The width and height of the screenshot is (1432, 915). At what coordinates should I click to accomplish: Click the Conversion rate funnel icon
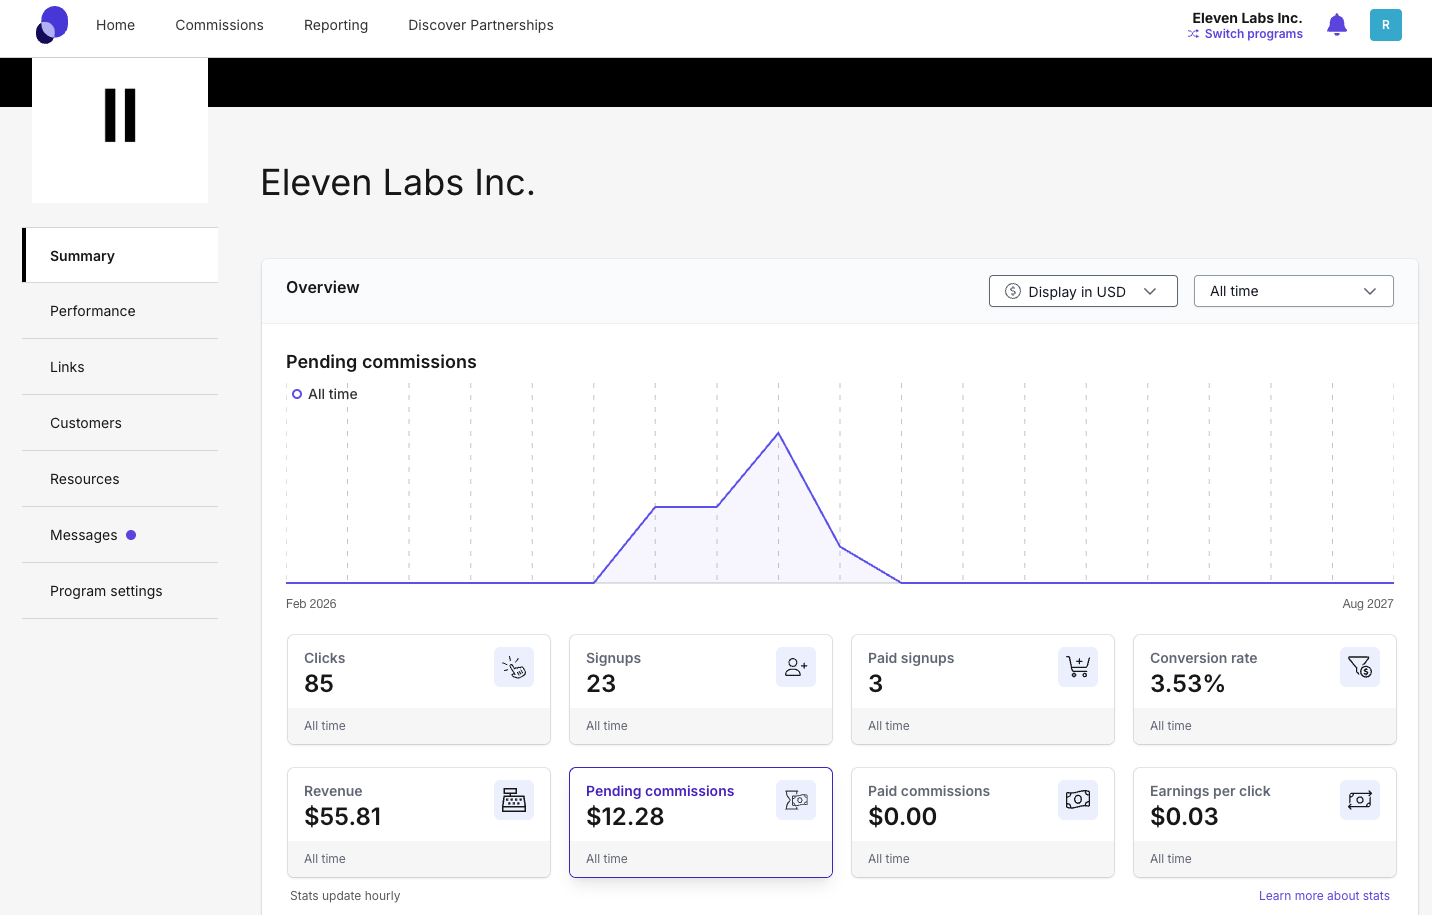coord(1360,667)
